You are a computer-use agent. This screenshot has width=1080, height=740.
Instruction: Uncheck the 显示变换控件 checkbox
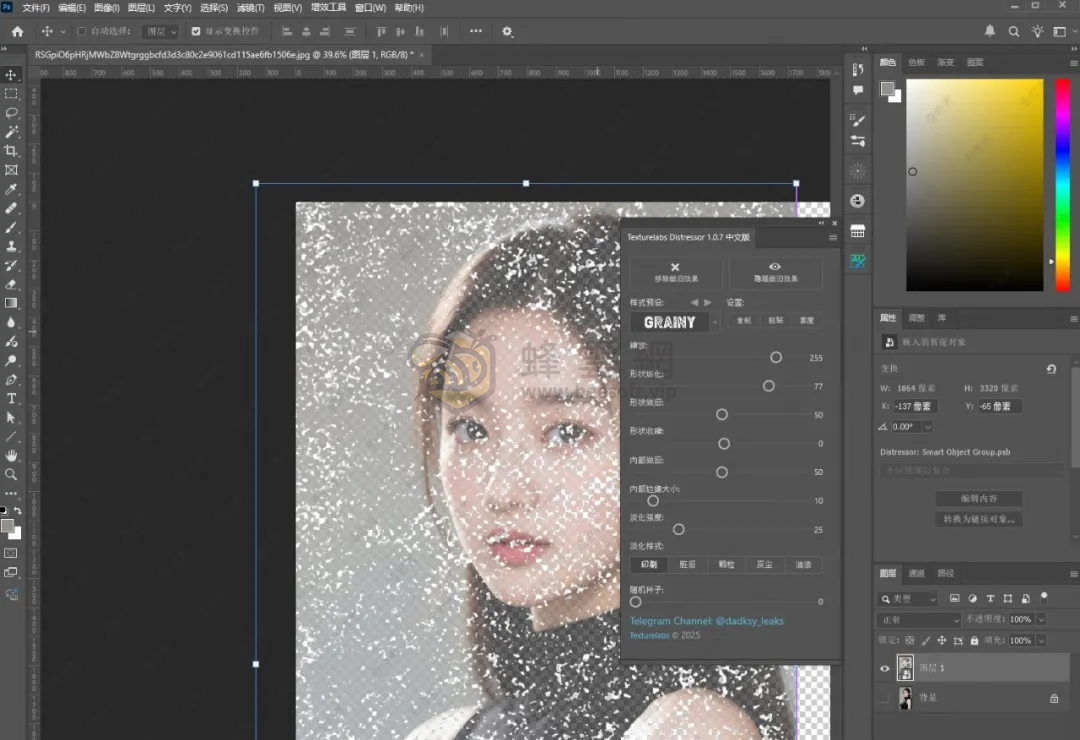tap(196, 32)
